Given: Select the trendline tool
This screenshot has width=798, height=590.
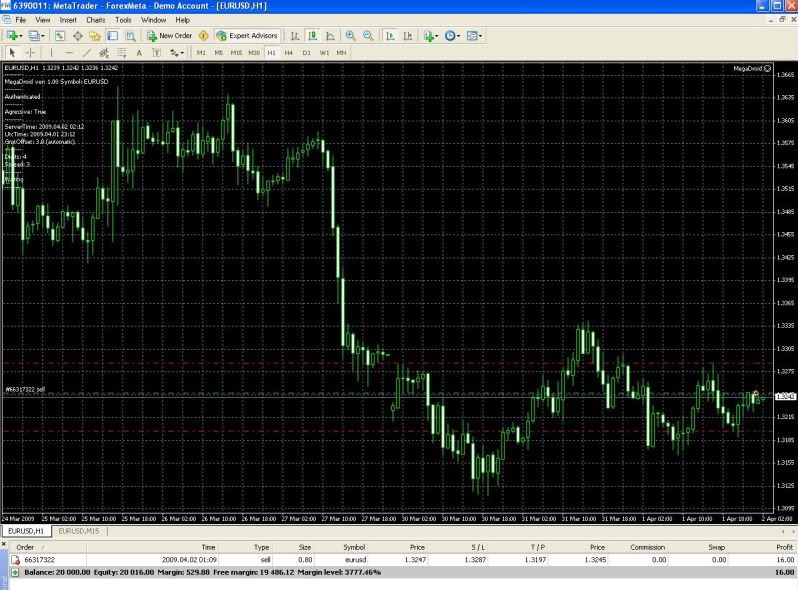Looking at the screenshot, I should (x=87, y=52).
